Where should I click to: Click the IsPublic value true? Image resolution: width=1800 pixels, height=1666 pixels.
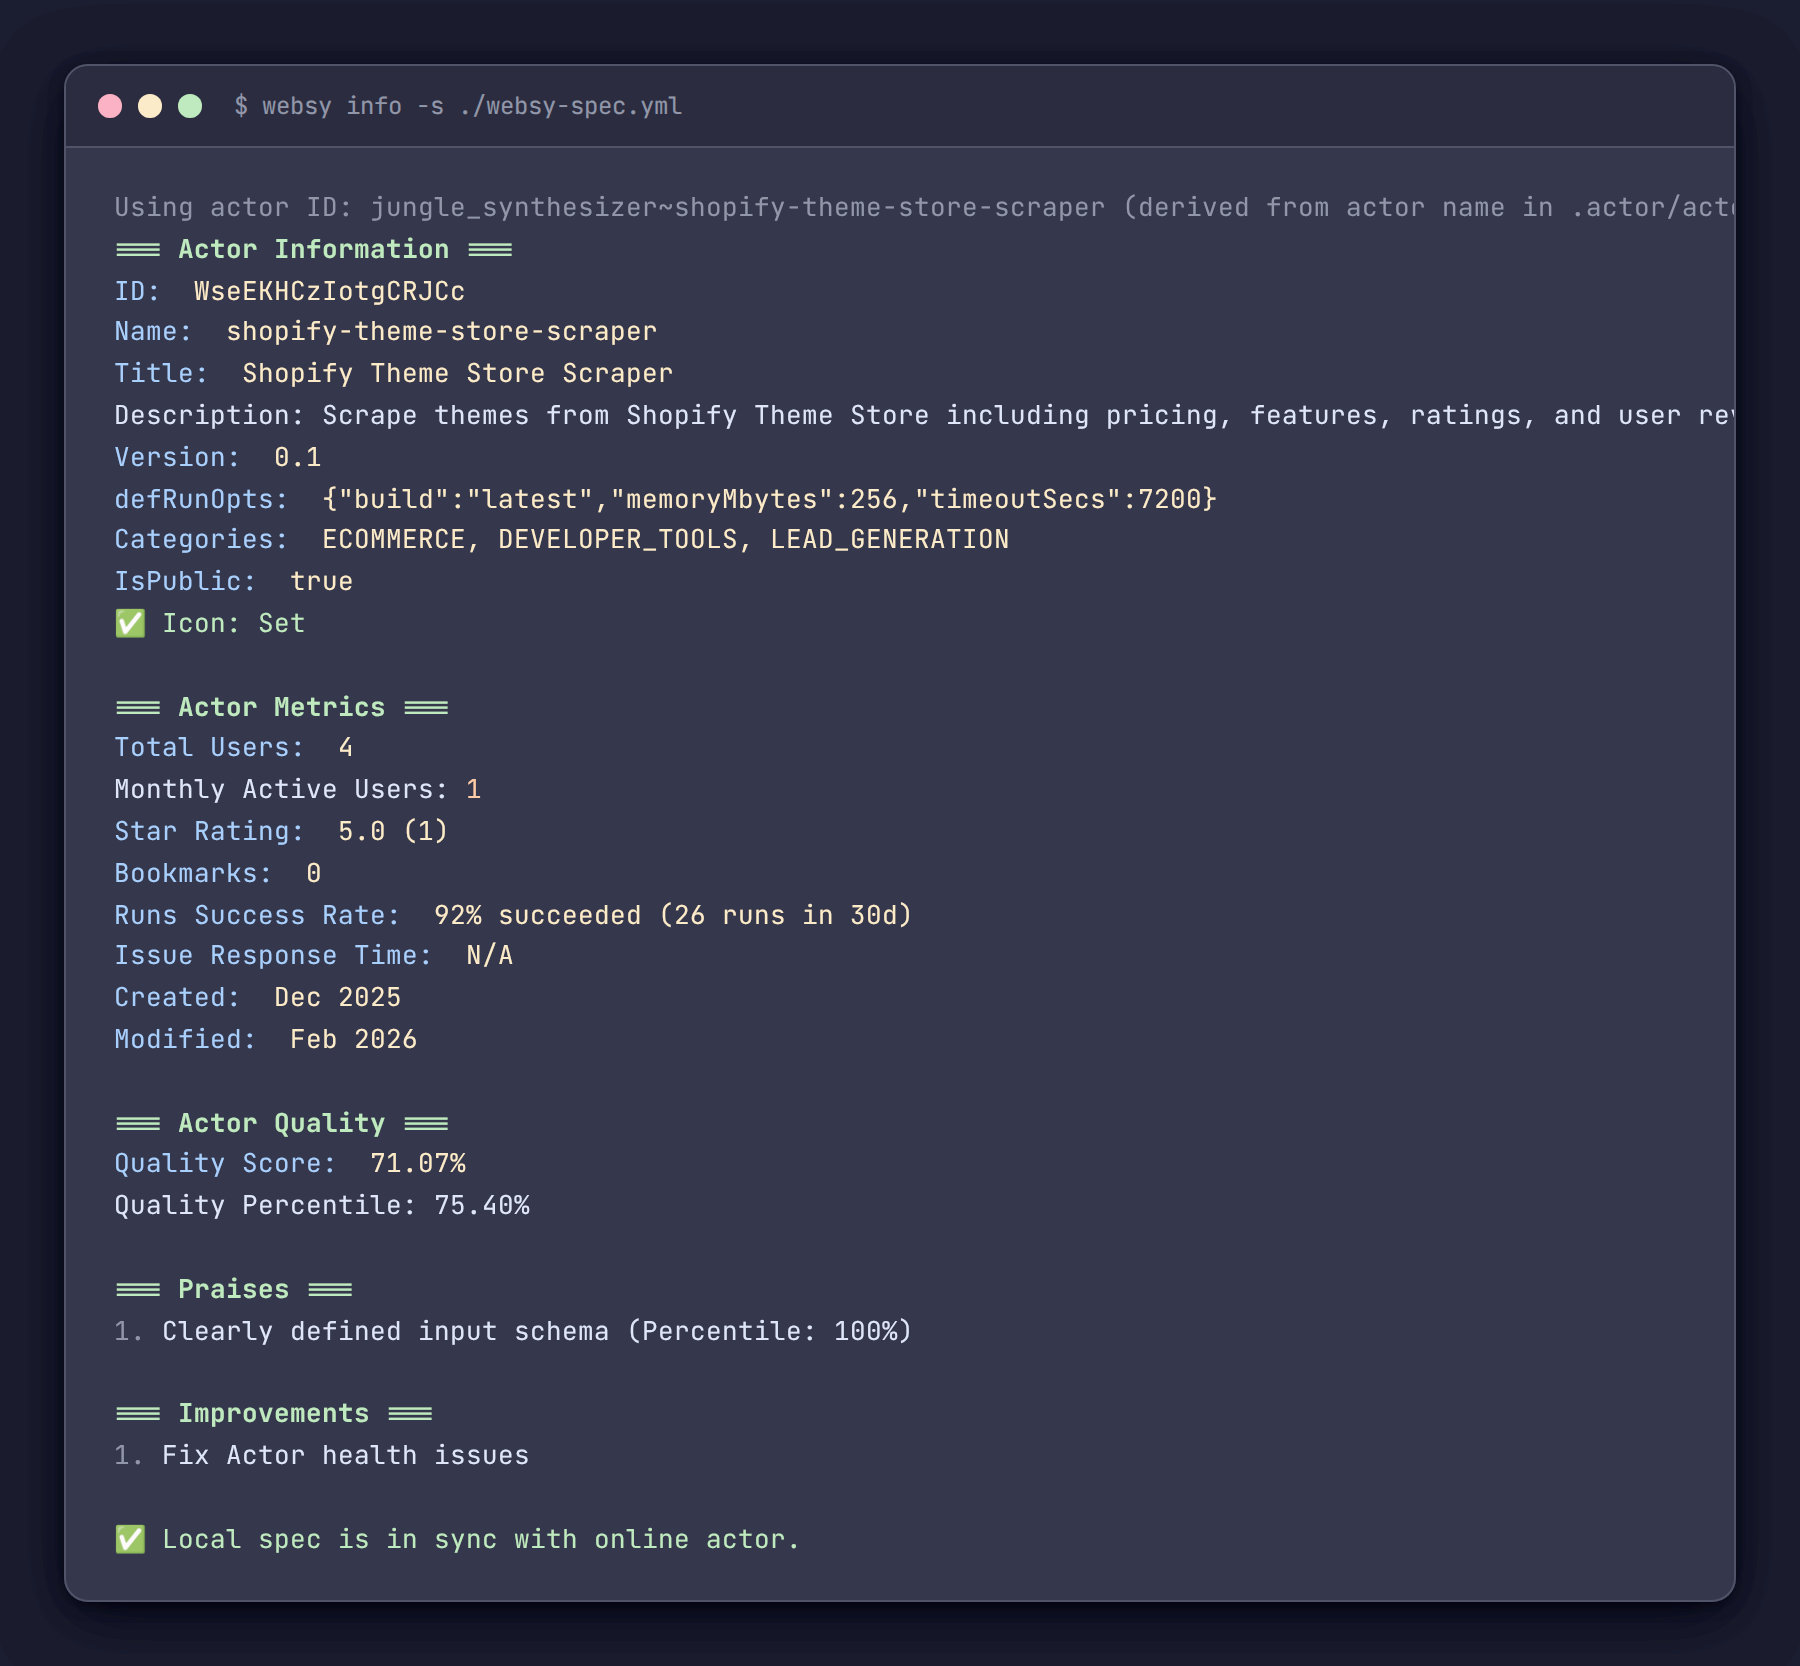pos(322,581)
